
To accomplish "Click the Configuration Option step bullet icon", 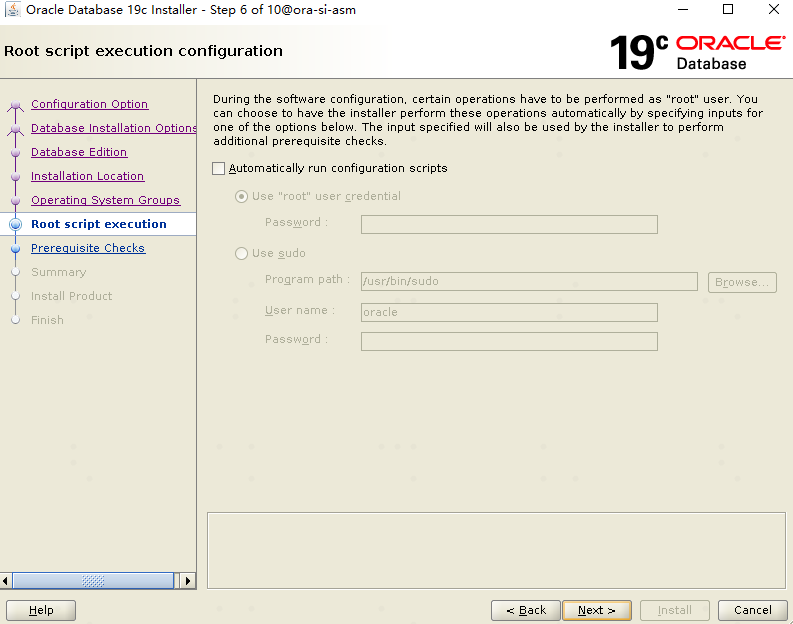I will [x=16, y=106].
